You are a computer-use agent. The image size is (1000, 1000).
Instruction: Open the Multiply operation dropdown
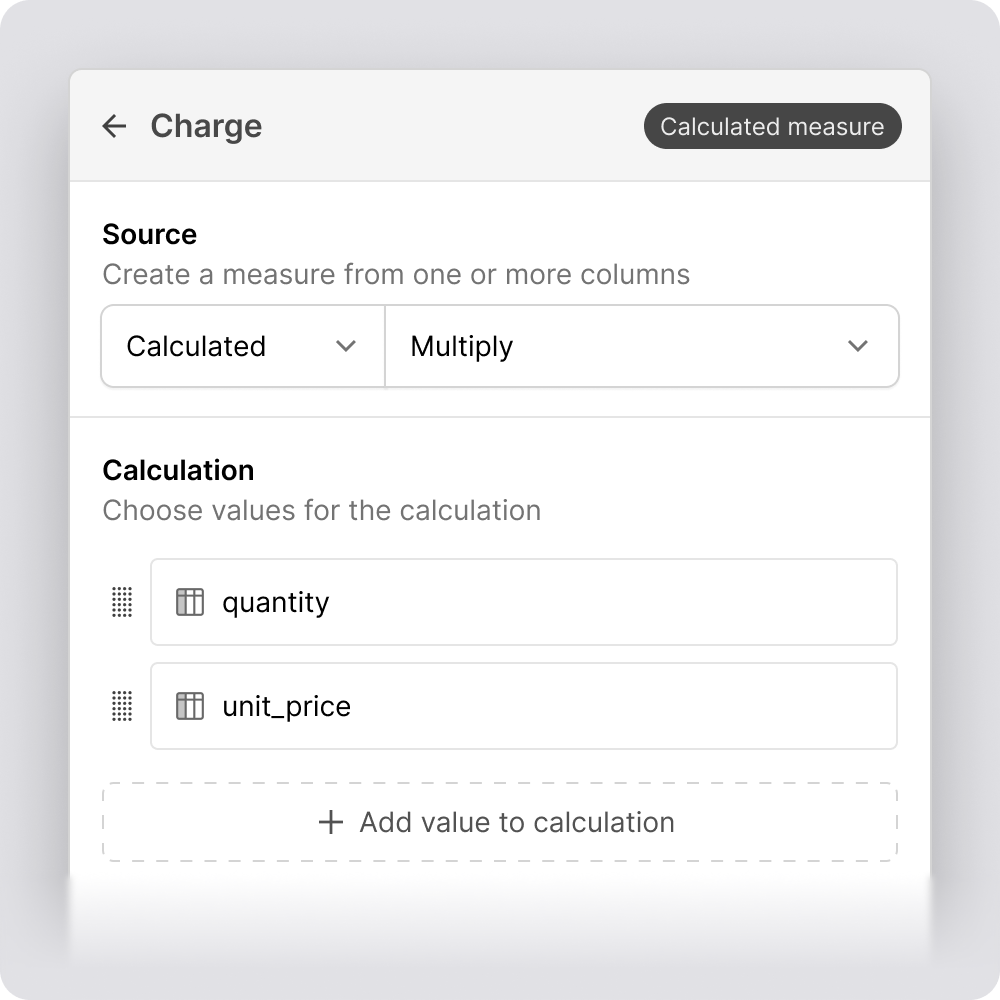[641, 346]
